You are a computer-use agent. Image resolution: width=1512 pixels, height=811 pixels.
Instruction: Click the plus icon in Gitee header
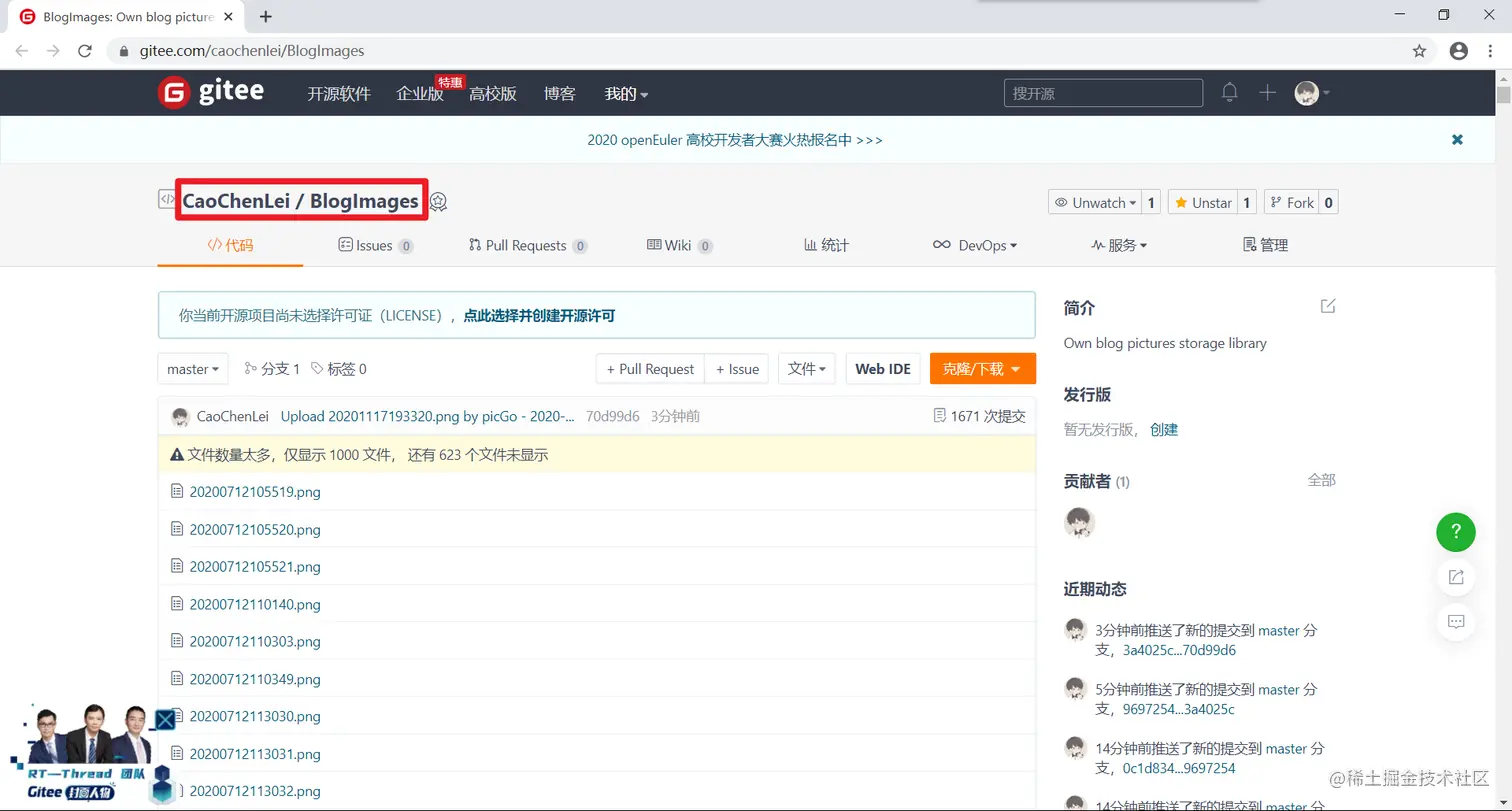1267,93
